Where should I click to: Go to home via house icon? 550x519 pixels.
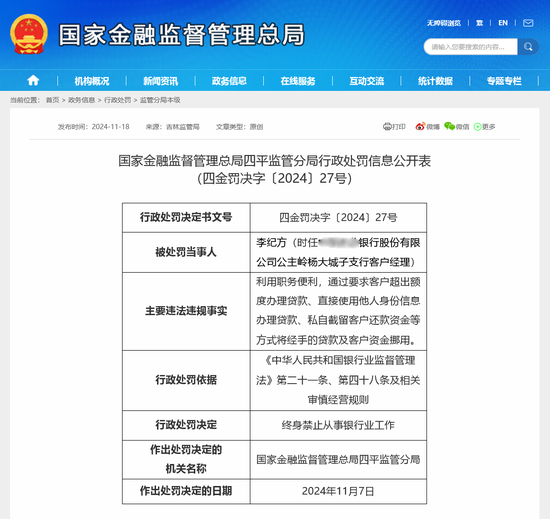click(33, 81)
